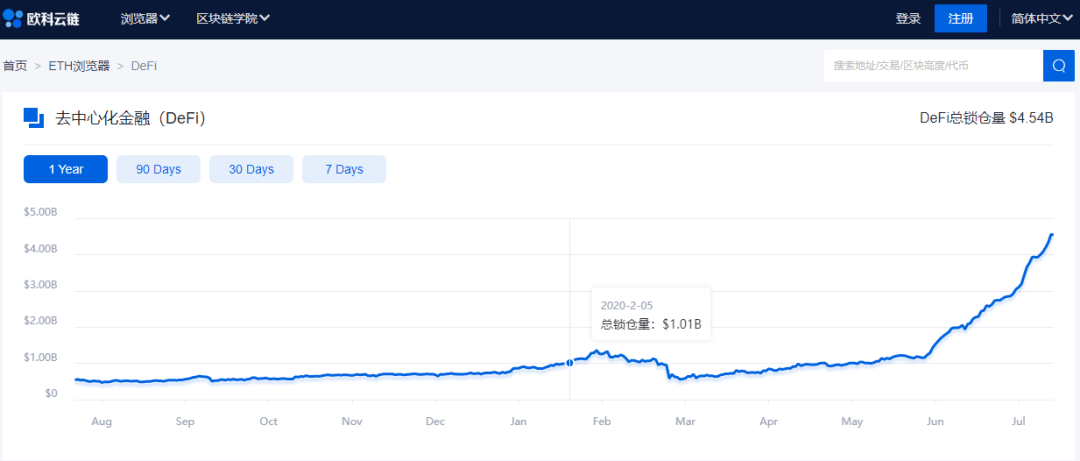Expand the 区块链学院 dropdown menu

(x=233, y=18)
